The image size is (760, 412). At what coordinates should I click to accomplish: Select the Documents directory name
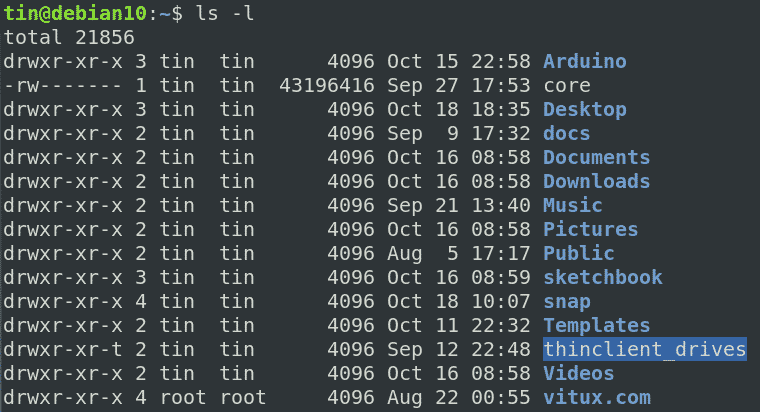click(x=596, y=157)
